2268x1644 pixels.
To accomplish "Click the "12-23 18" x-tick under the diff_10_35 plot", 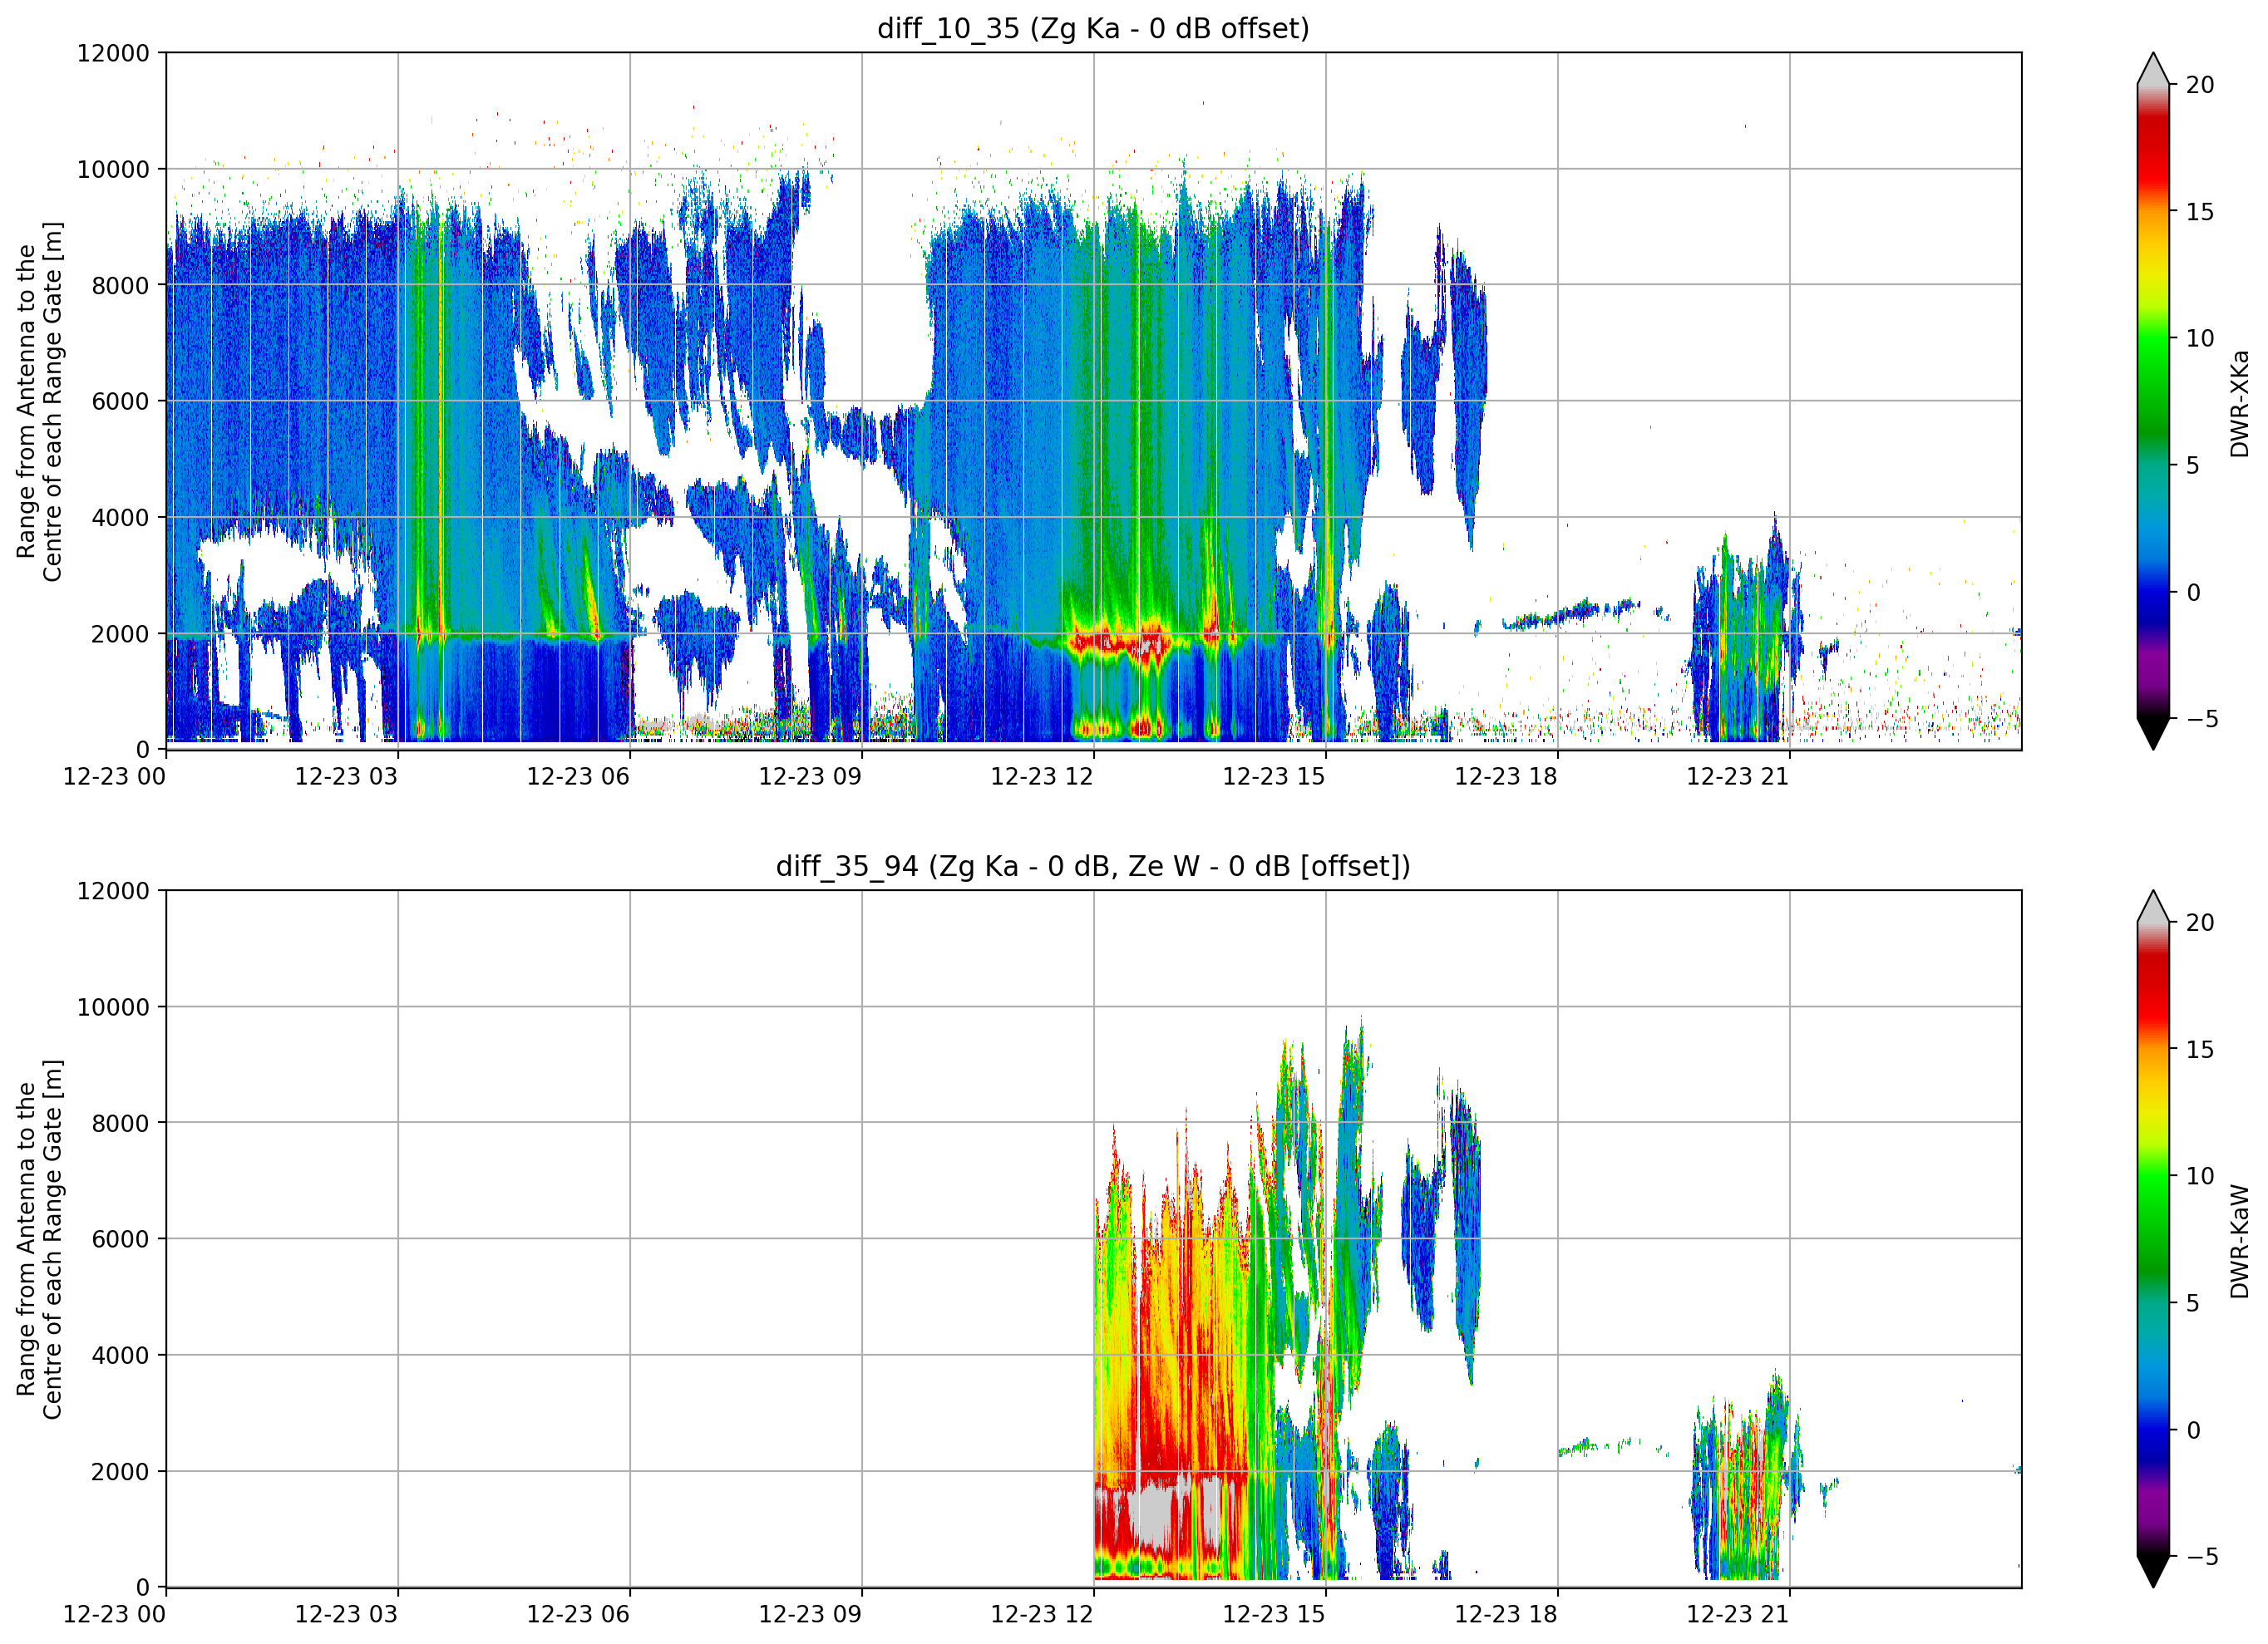I will pyautogui.click(x=1506, y=777).
